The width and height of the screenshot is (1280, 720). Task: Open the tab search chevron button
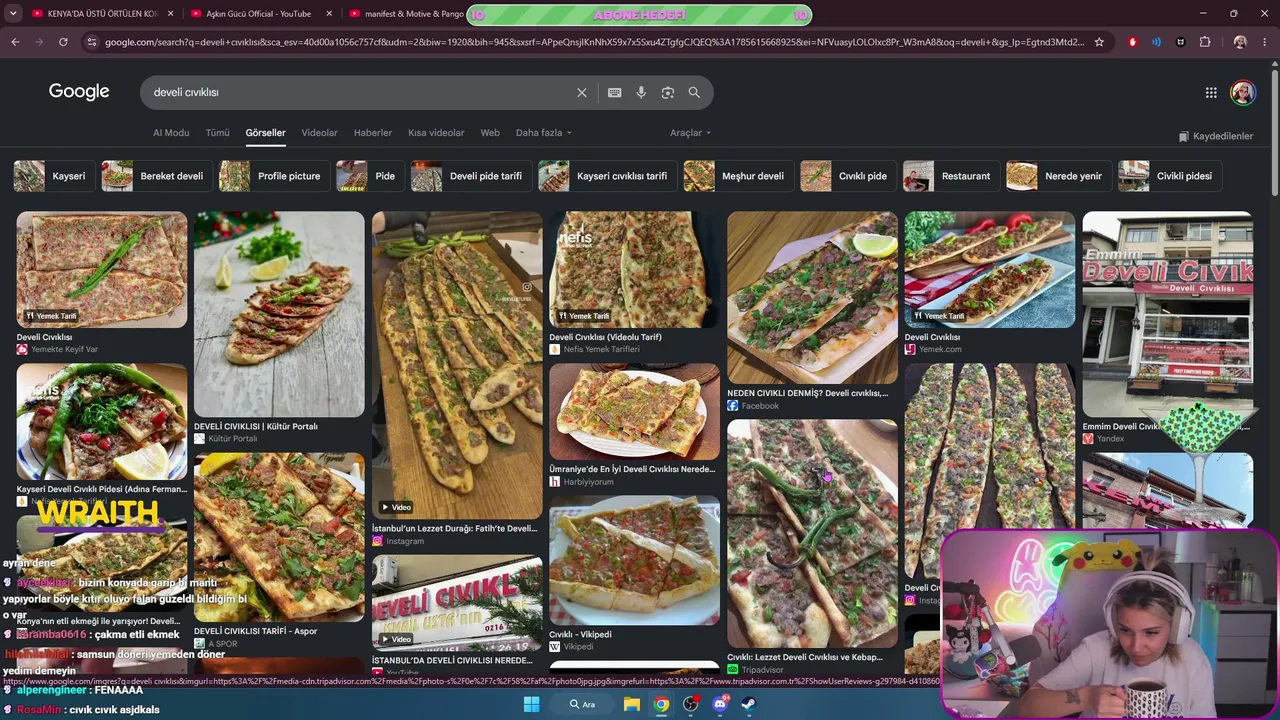(x=13, y=14)
